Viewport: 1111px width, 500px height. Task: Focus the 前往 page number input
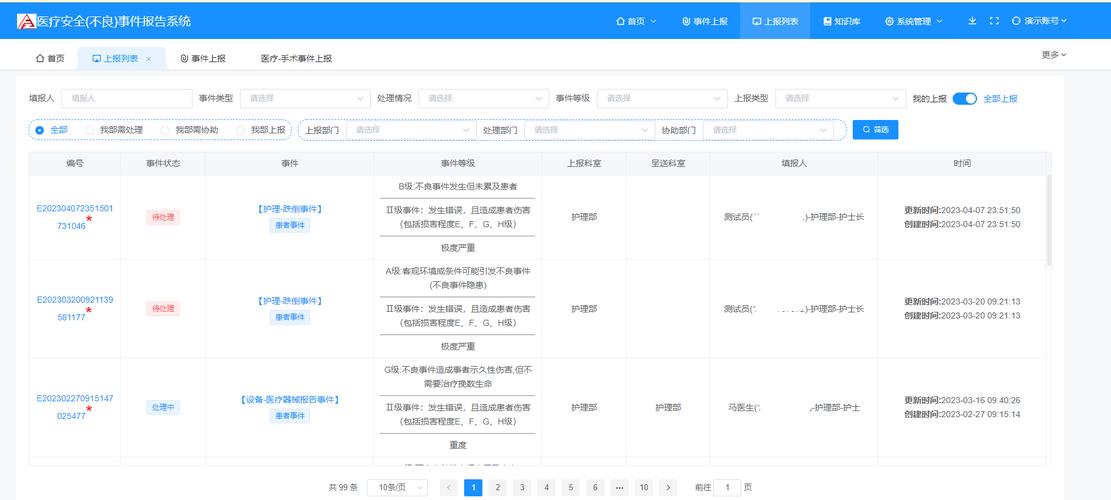(x=727, y=487)
